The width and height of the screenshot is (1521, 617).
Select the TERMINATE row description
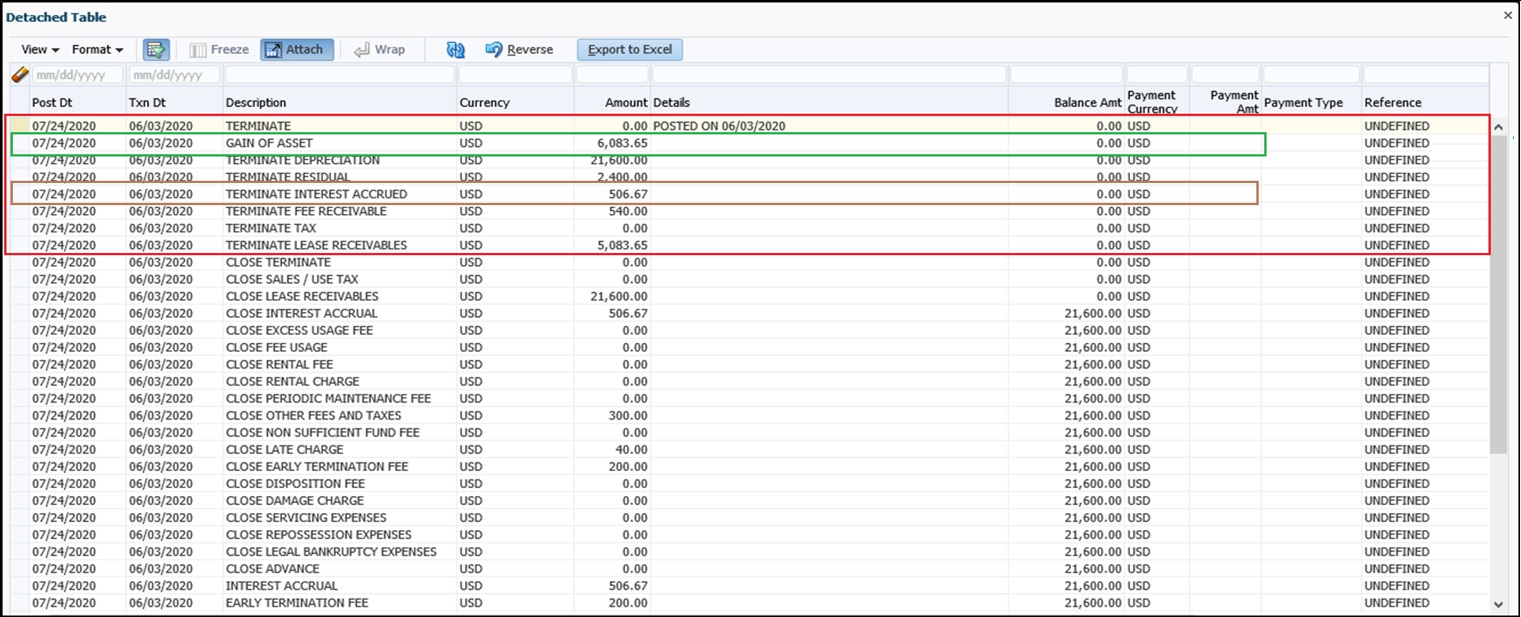point(258,126)
